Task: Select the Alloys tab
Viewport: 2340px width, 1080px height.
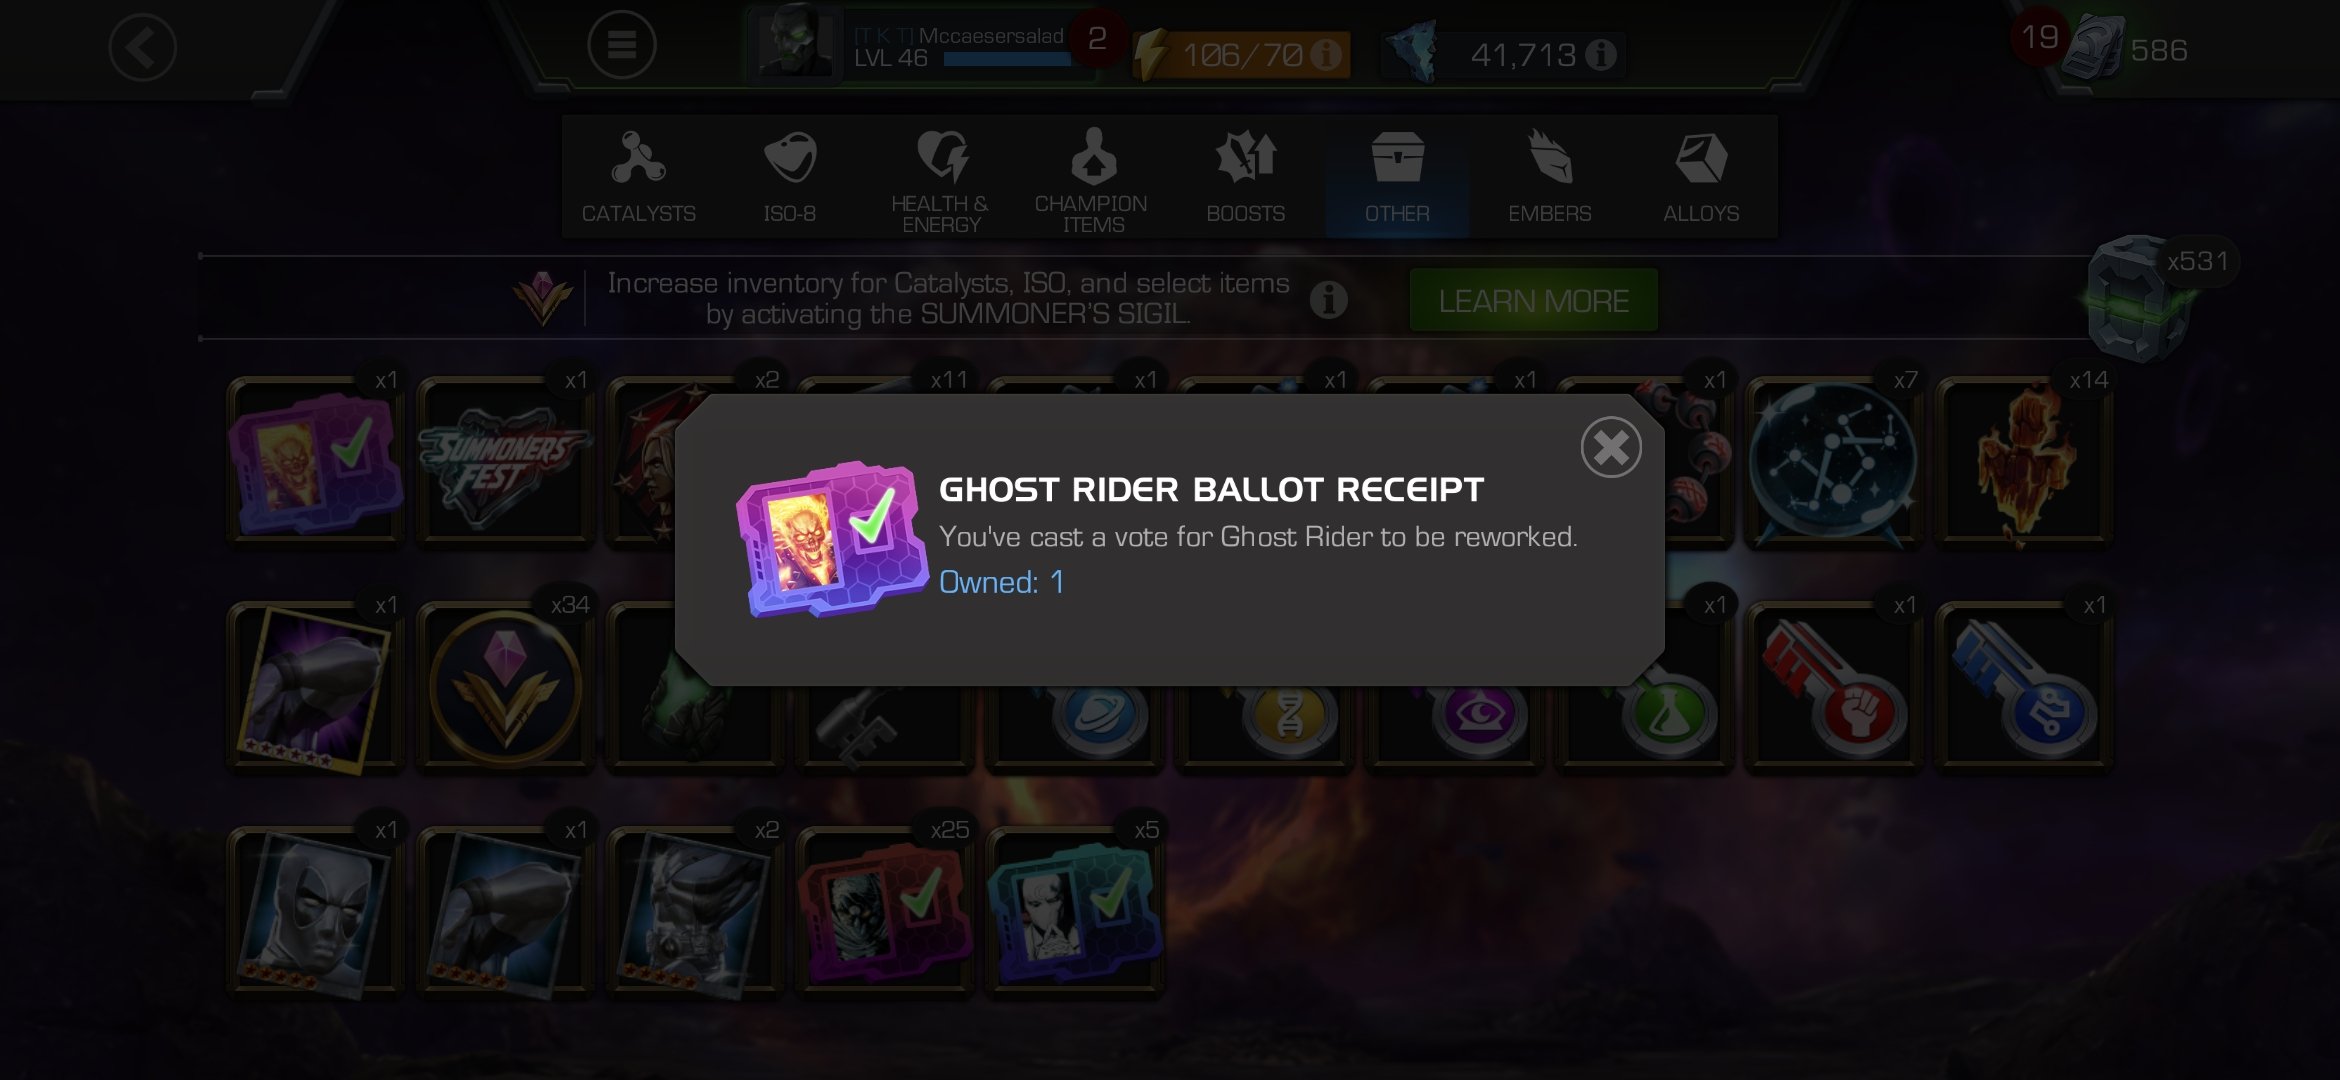Action: 1701,177
